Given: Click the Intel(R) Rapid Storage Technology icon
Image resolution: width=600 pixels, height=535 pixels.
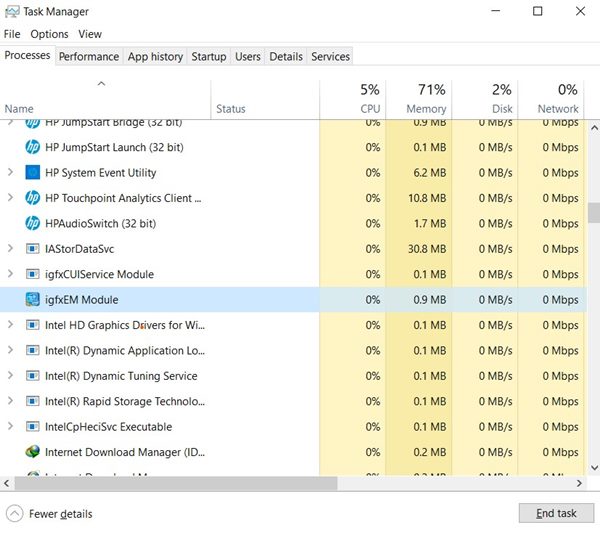Looking at the screenshot, I should tap(33, 401).
